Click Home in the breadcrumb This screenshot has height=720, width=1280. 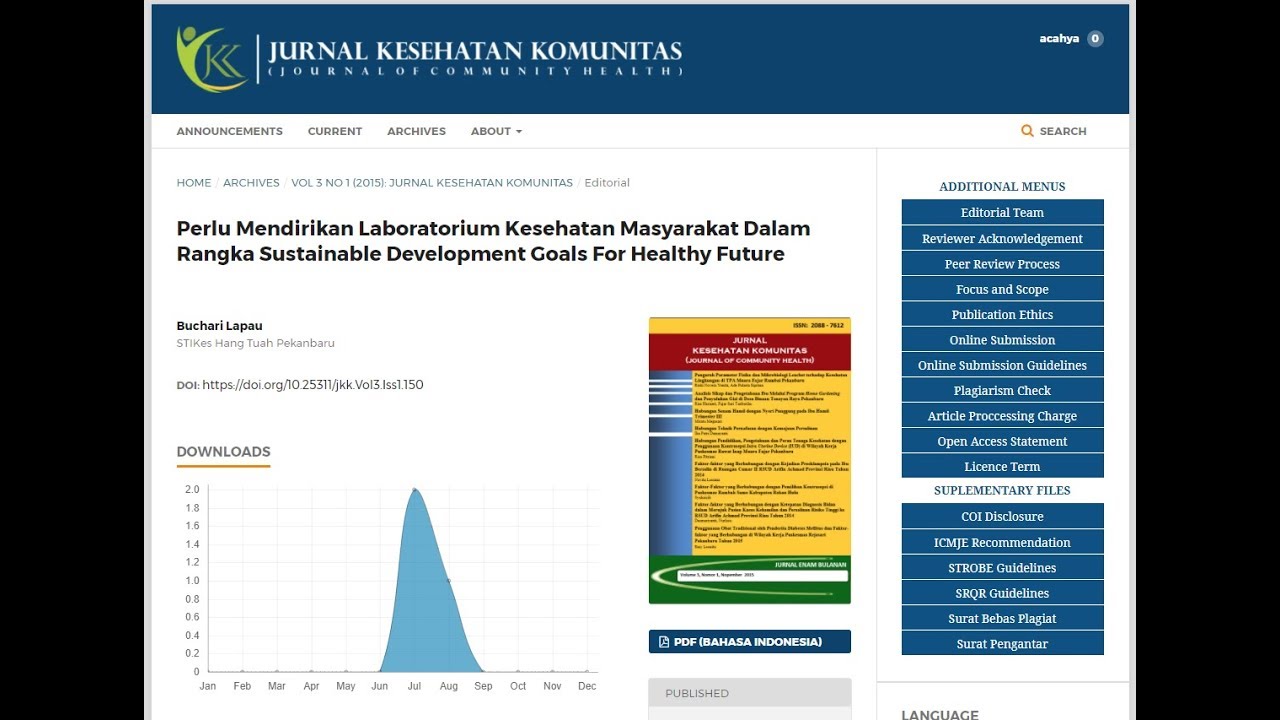(x=194, y=183)
